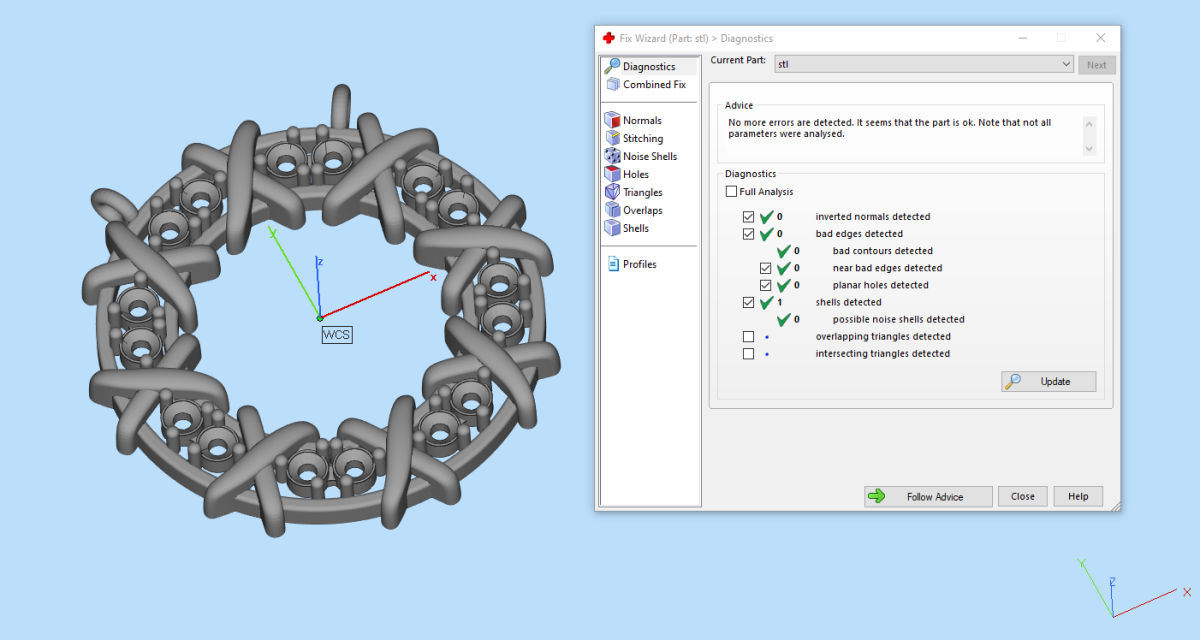Click the Help button

tap(1077, 496)
